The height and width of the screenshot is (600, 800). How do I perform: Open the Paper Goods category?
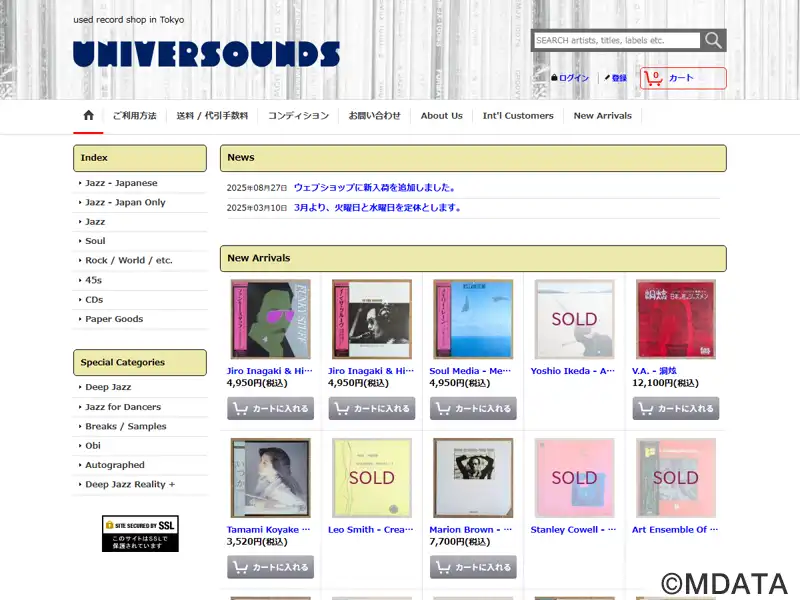point(114,319)
